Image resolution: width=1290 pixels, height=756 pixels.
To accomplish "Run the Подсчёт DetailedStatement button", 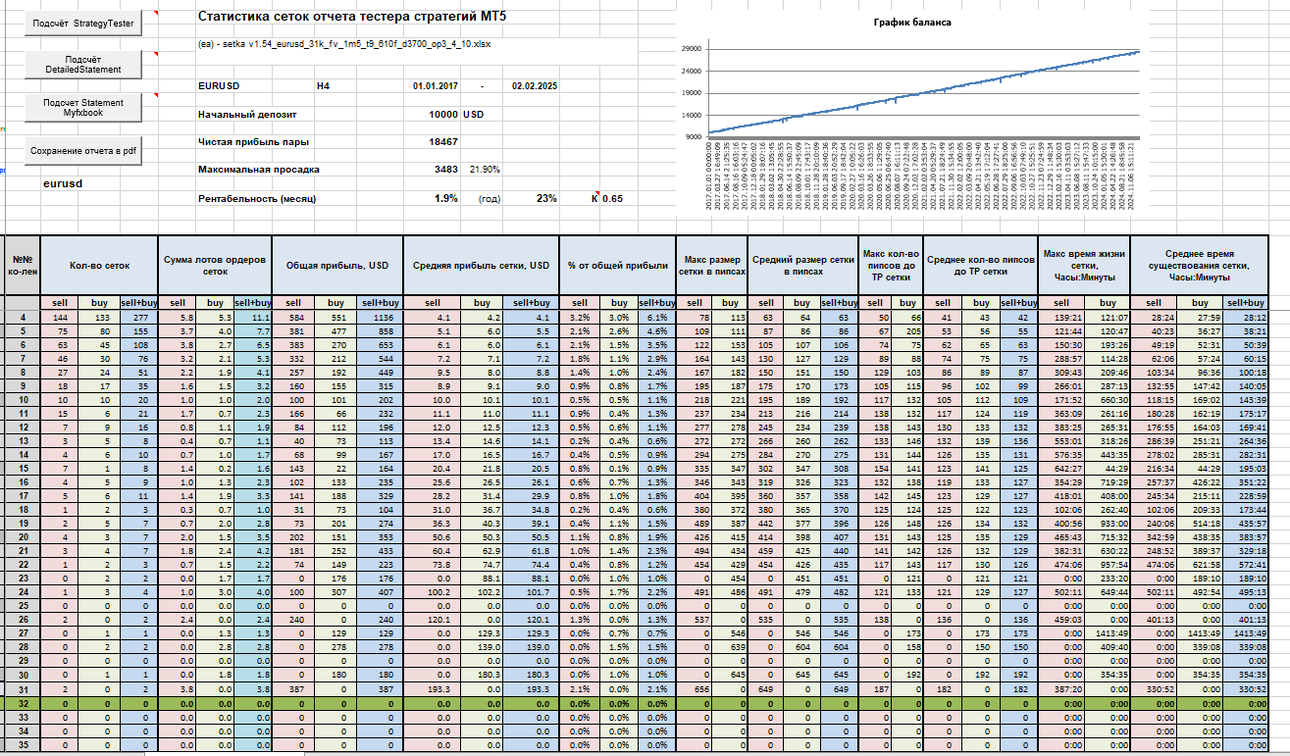I will [83, 64].
